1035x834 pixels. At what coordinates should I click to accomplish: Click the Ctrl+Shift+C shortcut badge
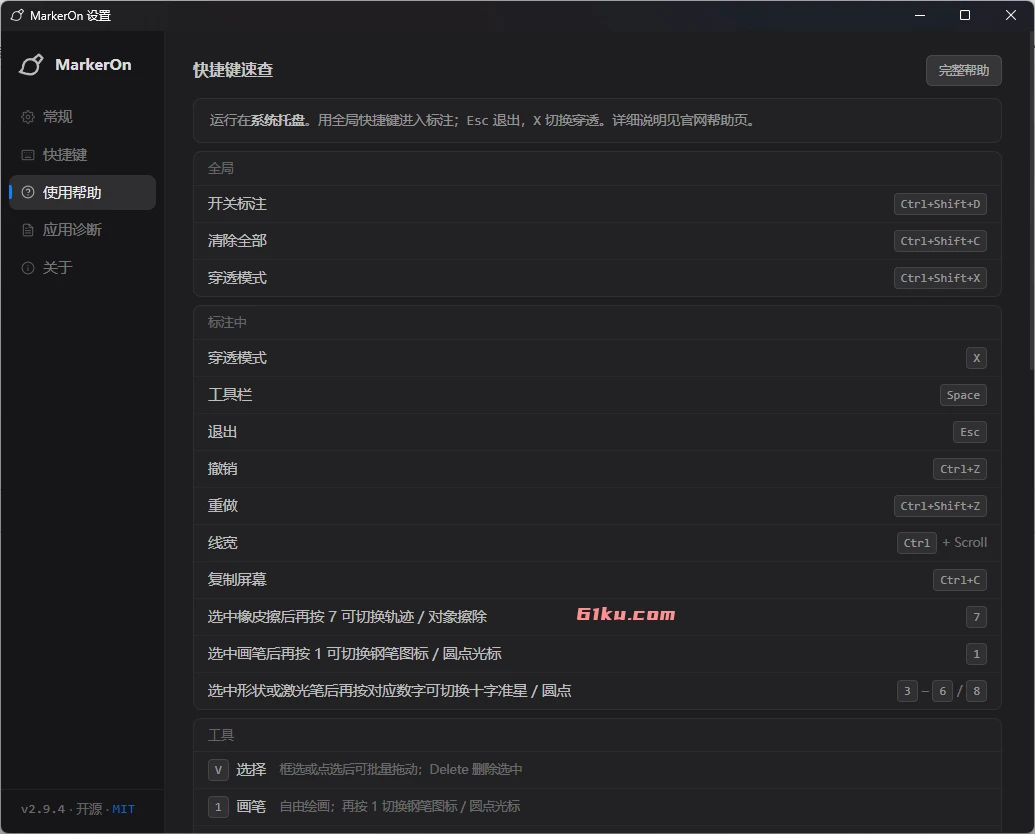tap(940, 241)
